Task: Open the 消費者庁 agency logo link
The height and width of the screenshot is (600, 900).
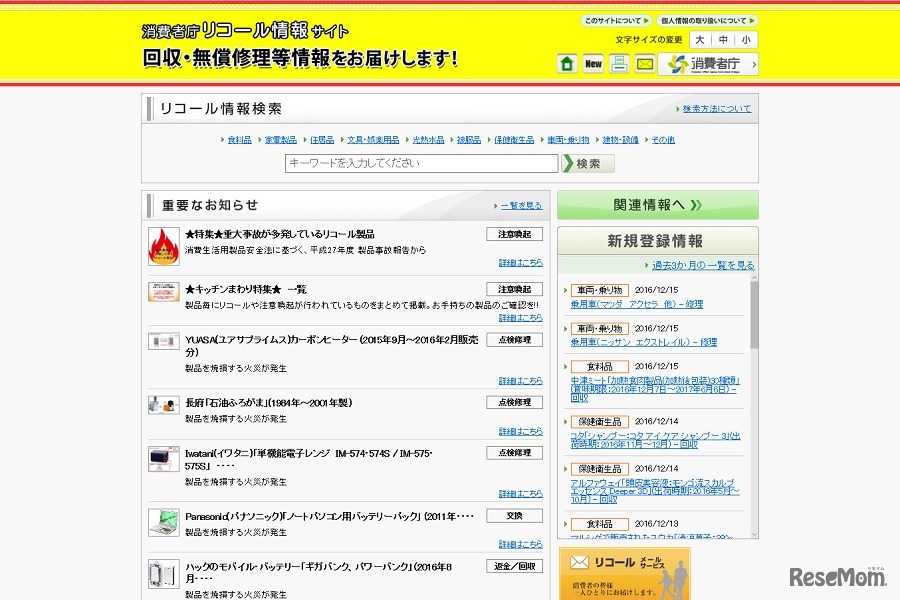Action: click(x=710, y=63)
